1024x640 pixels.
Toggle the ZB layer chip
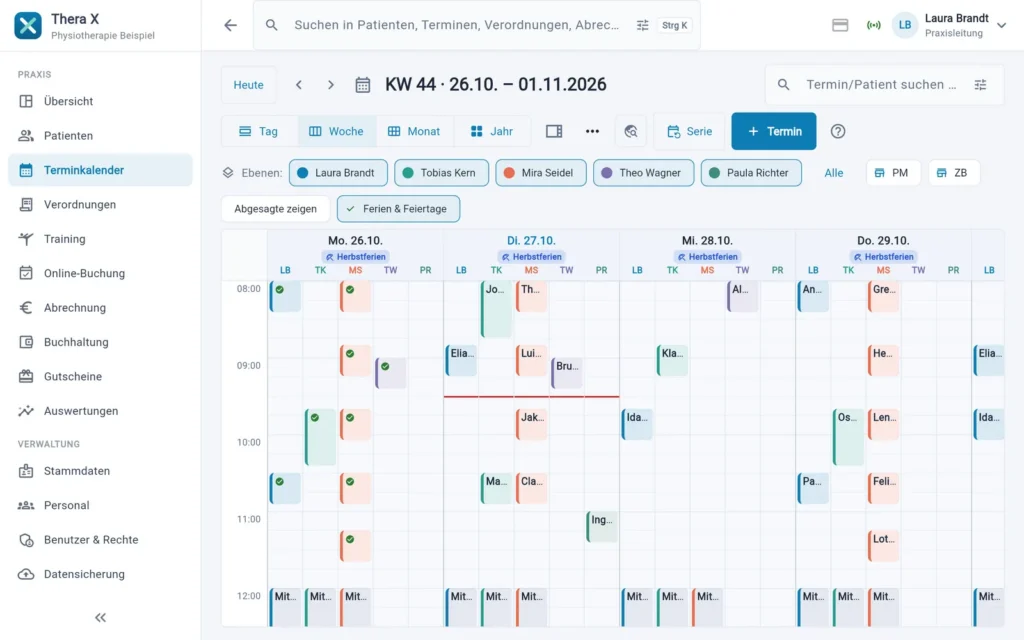953,173
